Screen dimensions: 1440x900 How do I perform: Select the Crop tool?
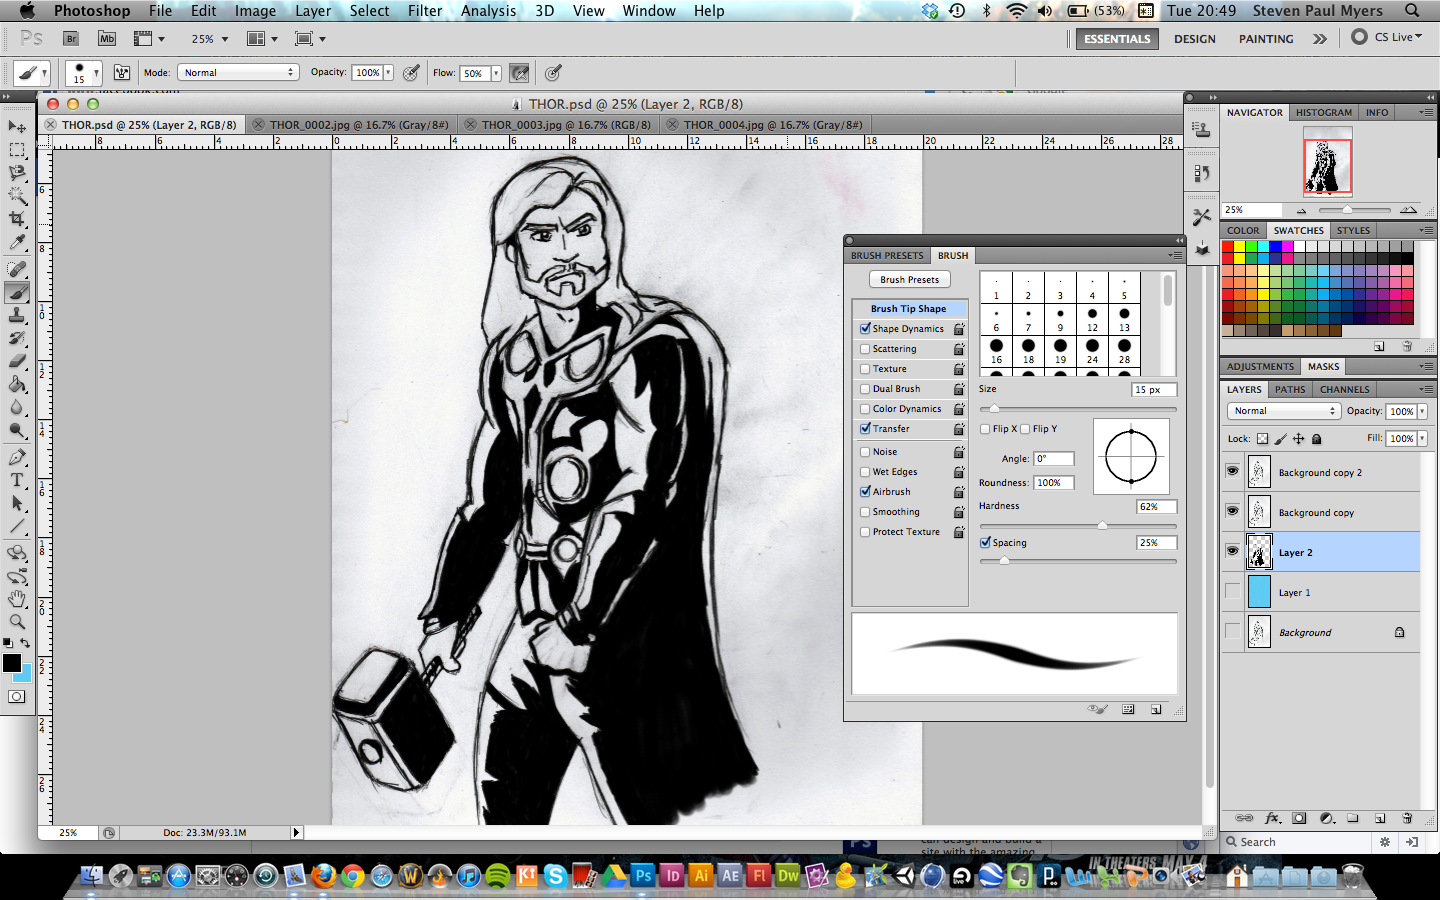coord(17,219)
